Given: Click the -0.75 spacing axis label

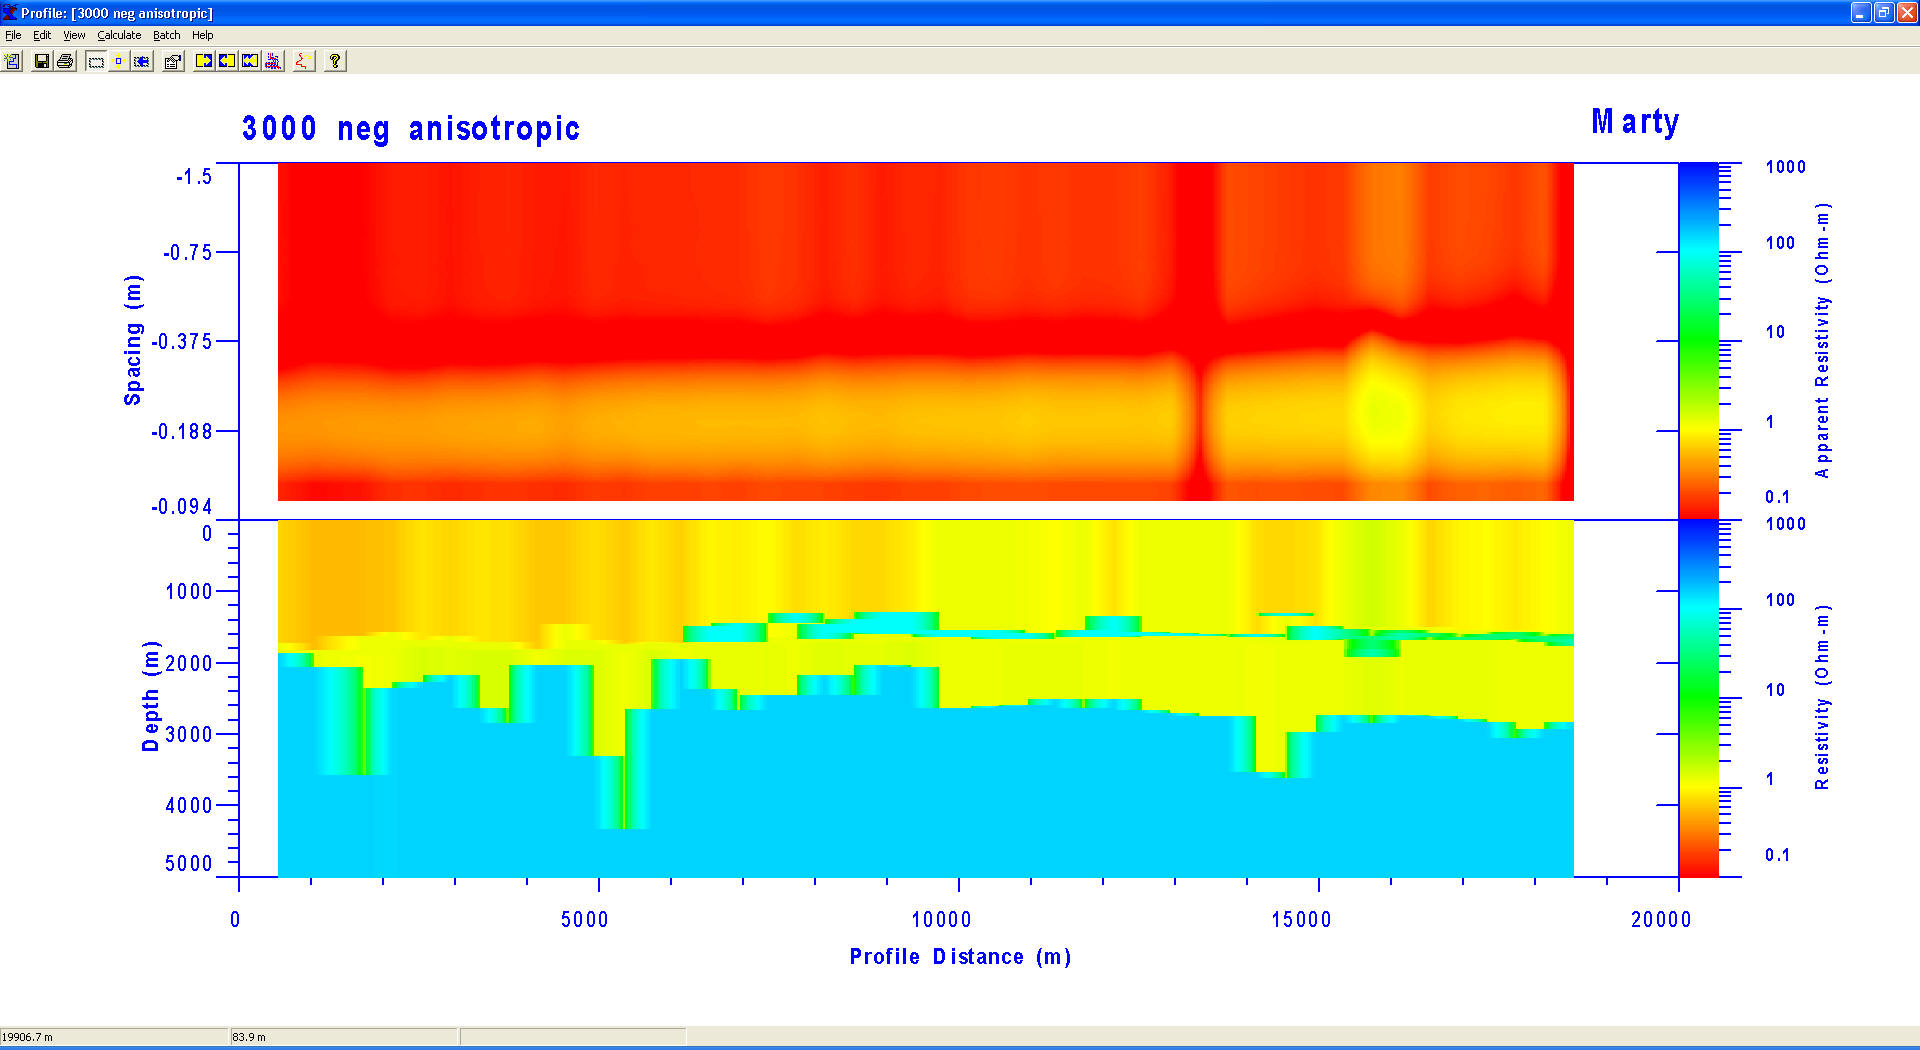Looking at the screenshot, I should pos(188,253).
